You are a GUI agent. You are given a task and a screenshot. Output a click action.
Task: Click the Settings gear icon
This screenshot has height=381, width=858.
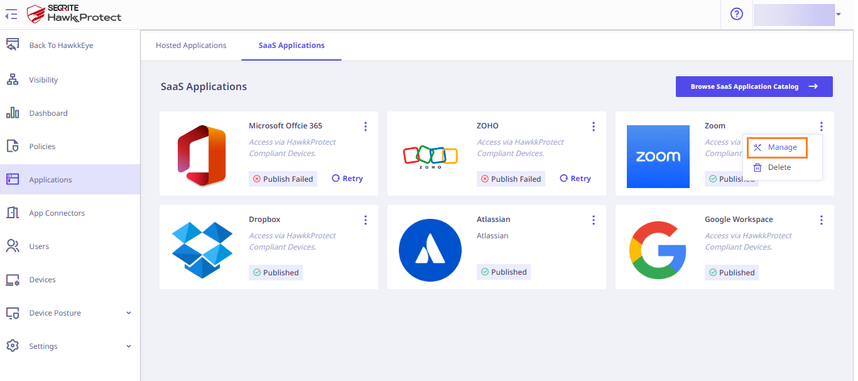pyautogui.click(x=12, y=346)
